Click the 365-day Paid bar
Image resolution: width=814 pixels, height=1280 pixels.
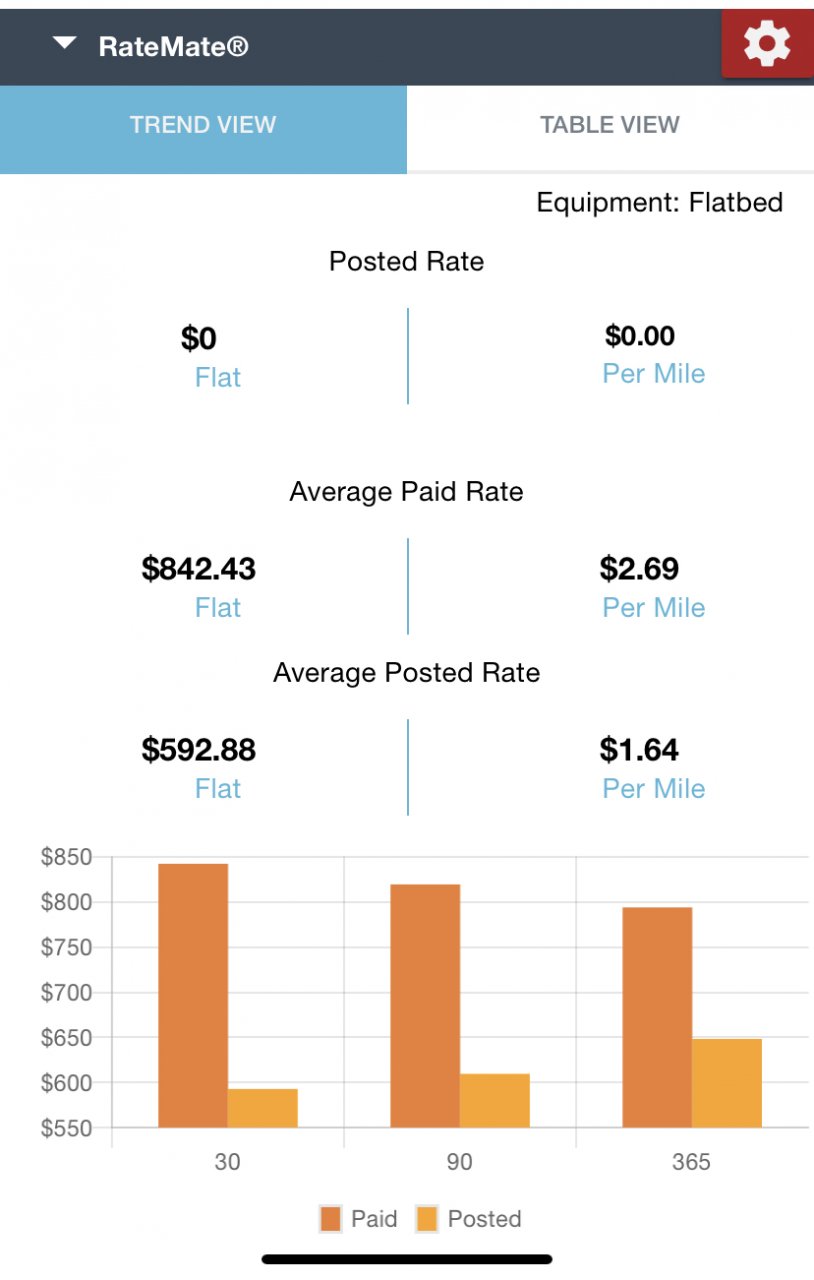tap(657, 1017)
